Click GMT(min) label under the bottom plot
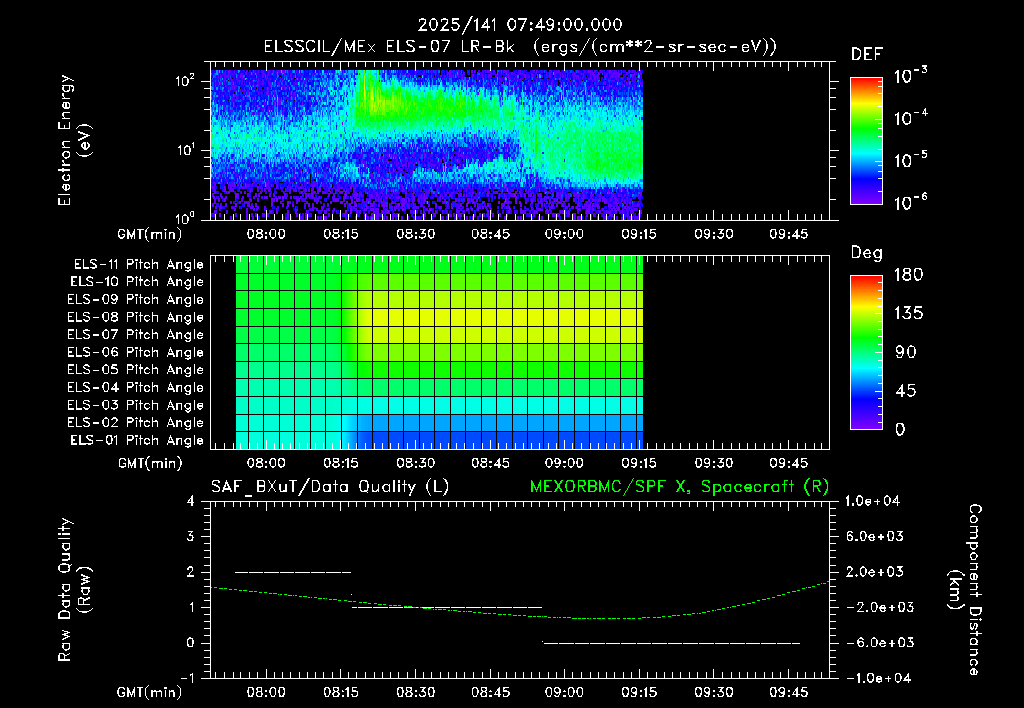1024x708 pixels. click(x=150, y=692)
